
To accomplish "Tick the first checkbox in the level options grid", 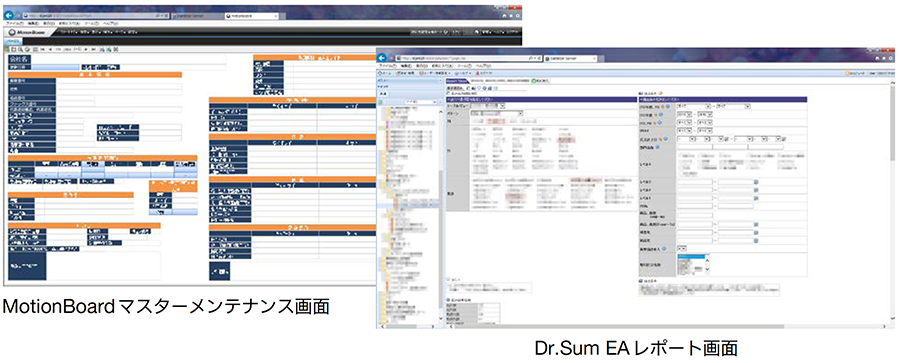I will pos(680,156).
